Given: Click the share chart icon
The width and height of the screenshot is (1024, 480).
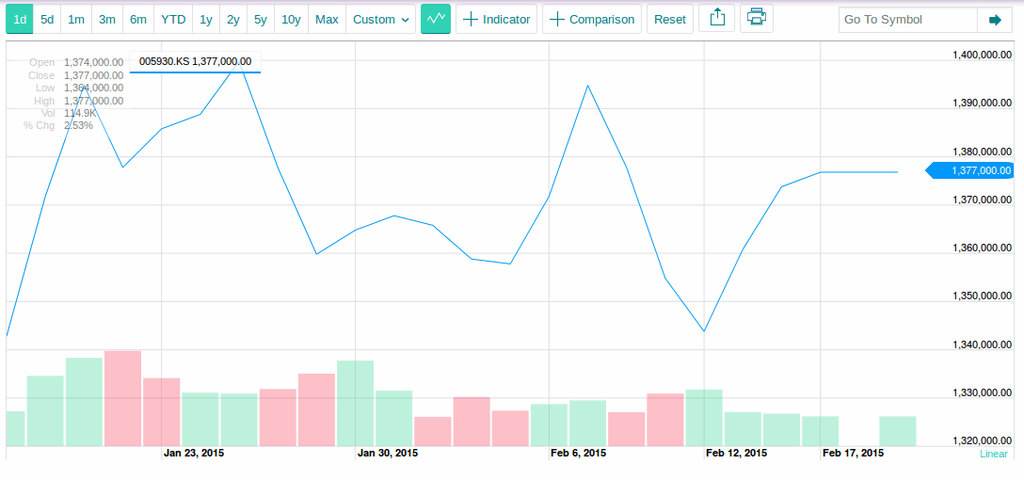Looking at the screenshot, I should (x=716, y=19).
